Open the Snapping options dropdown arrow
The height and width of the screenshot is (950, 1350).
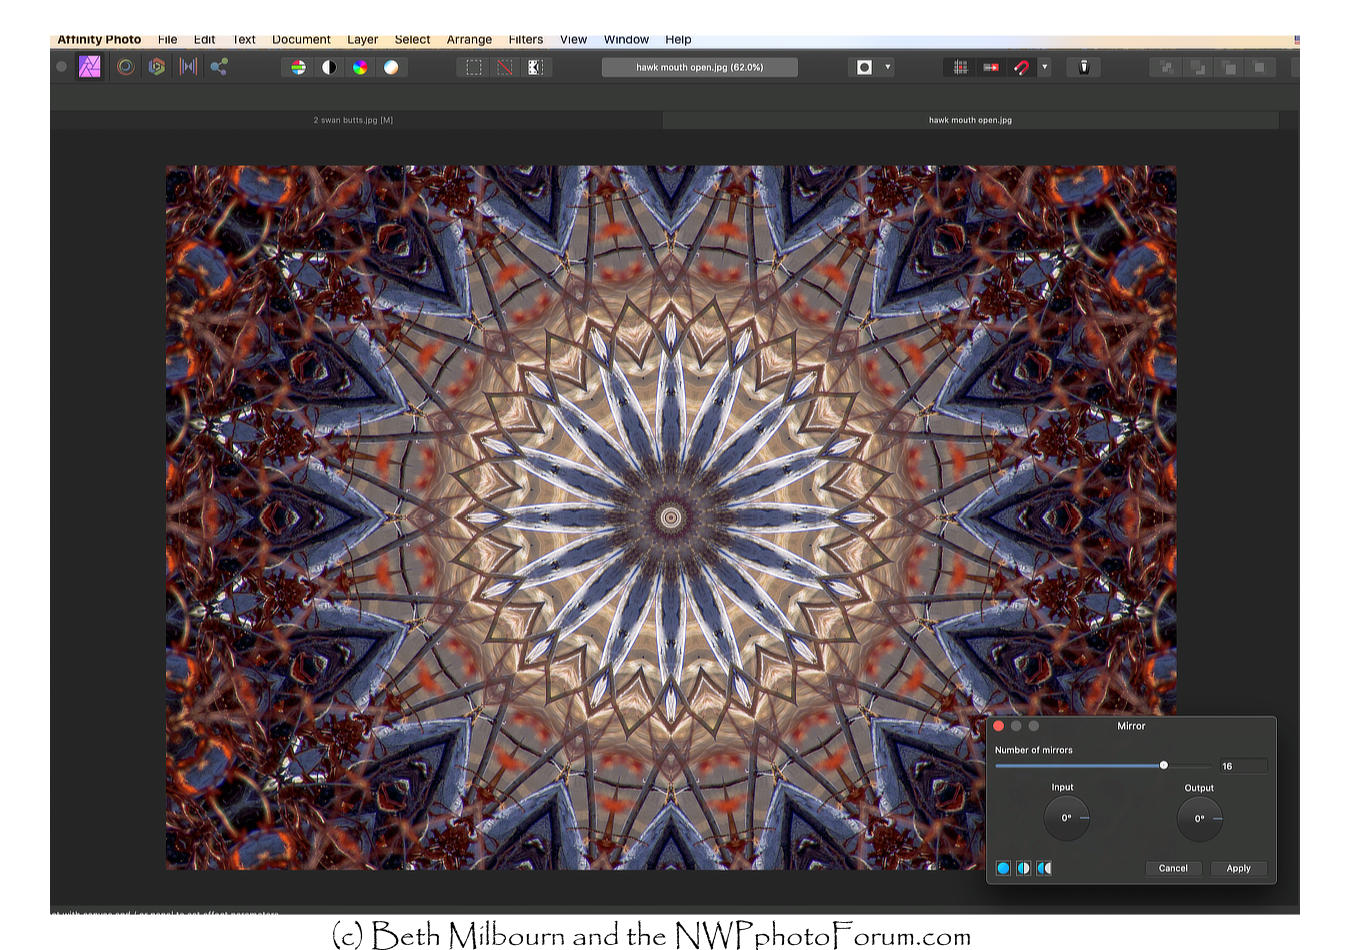point(1044,67)
